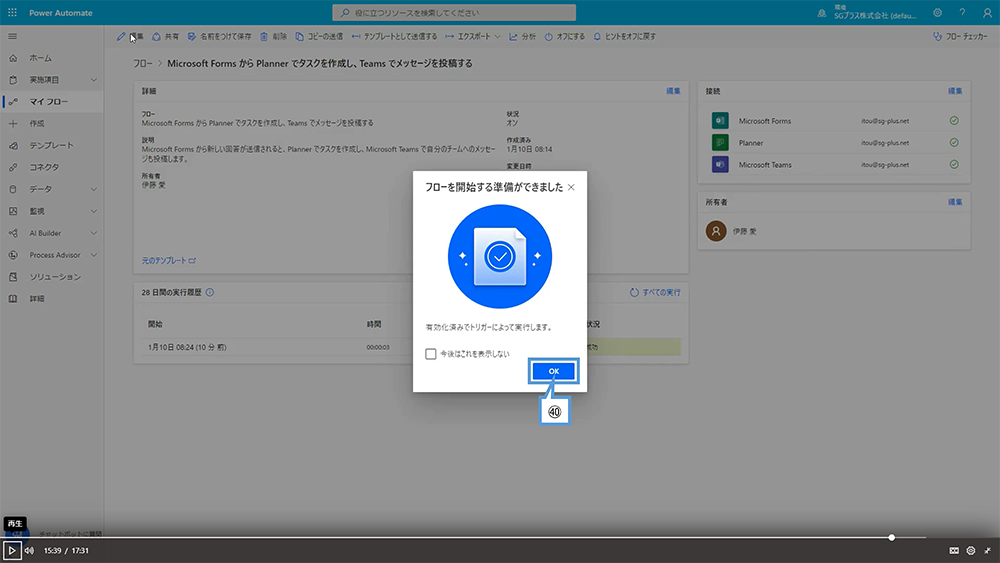Close the フローを開始する準備ができました dialog

pos(571,187)
